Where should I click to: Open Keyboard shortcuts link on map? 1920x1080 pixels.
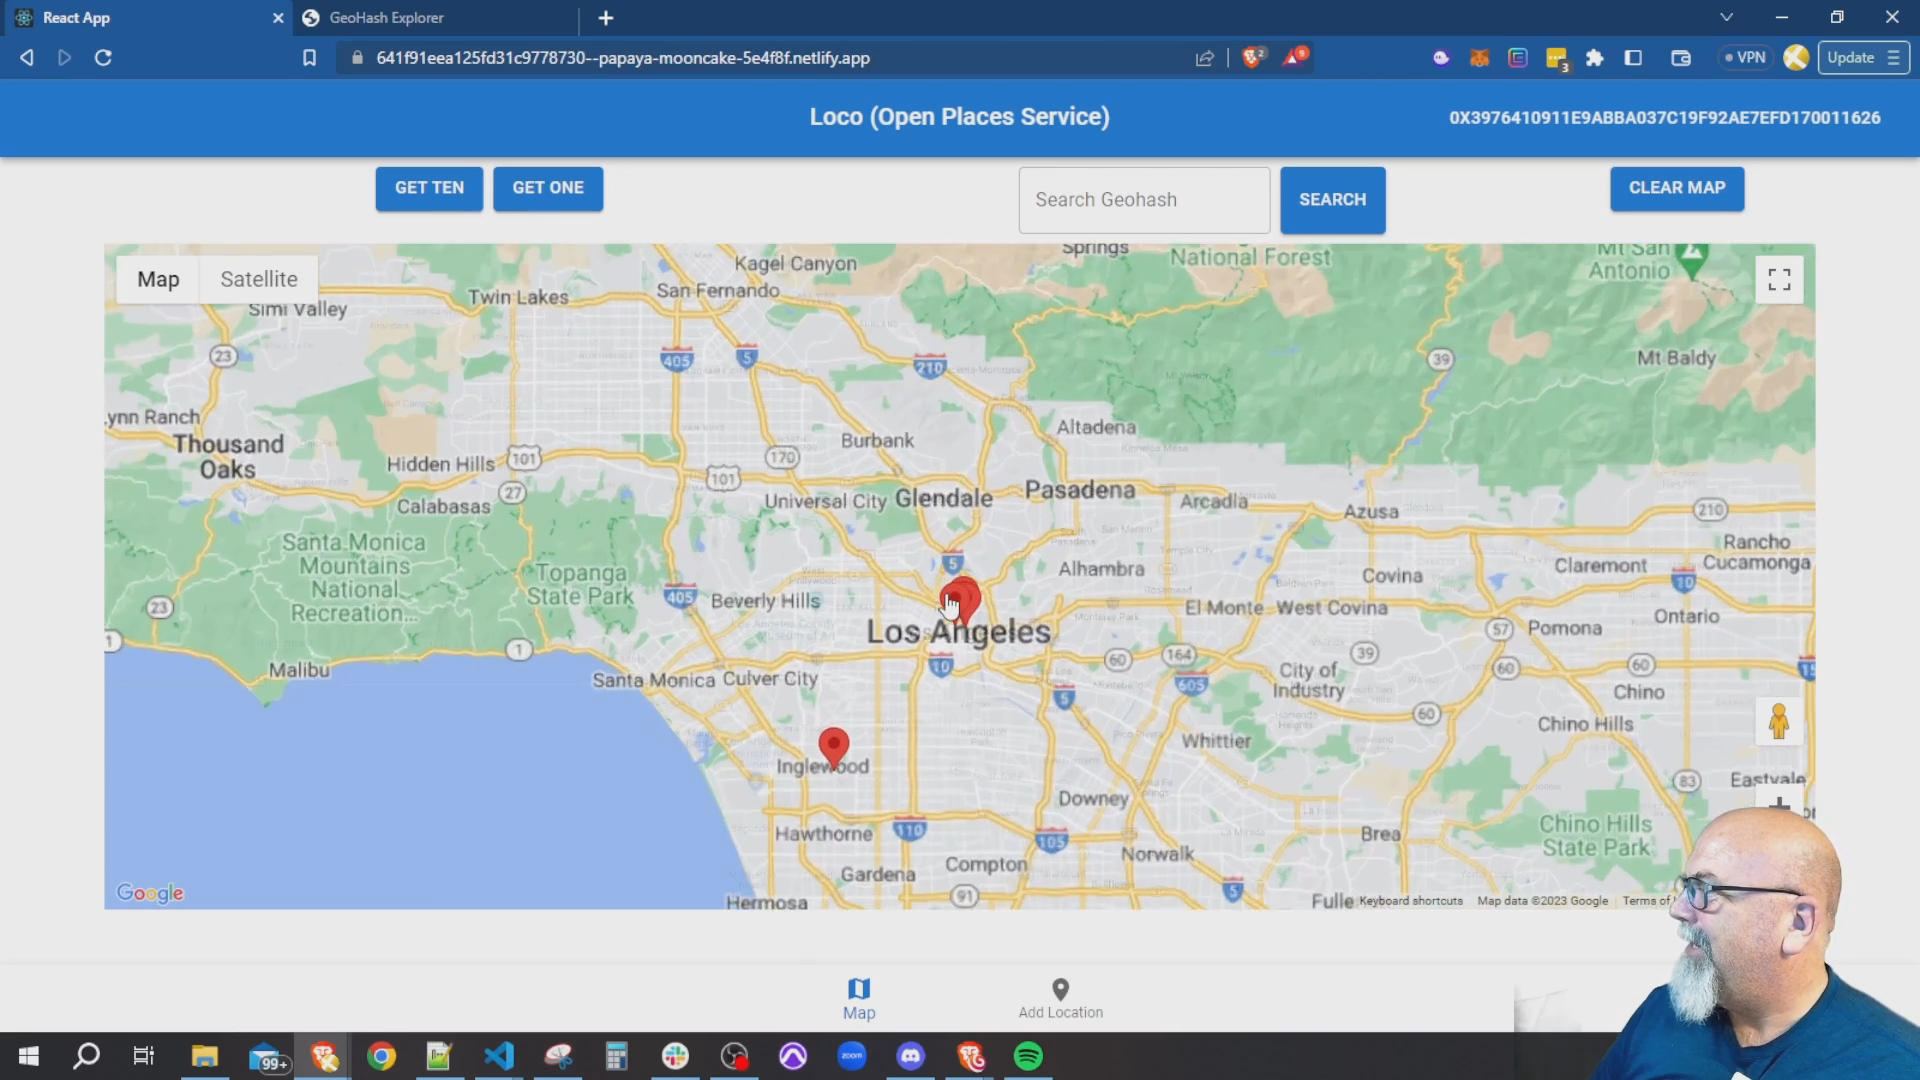(1411, 901)
